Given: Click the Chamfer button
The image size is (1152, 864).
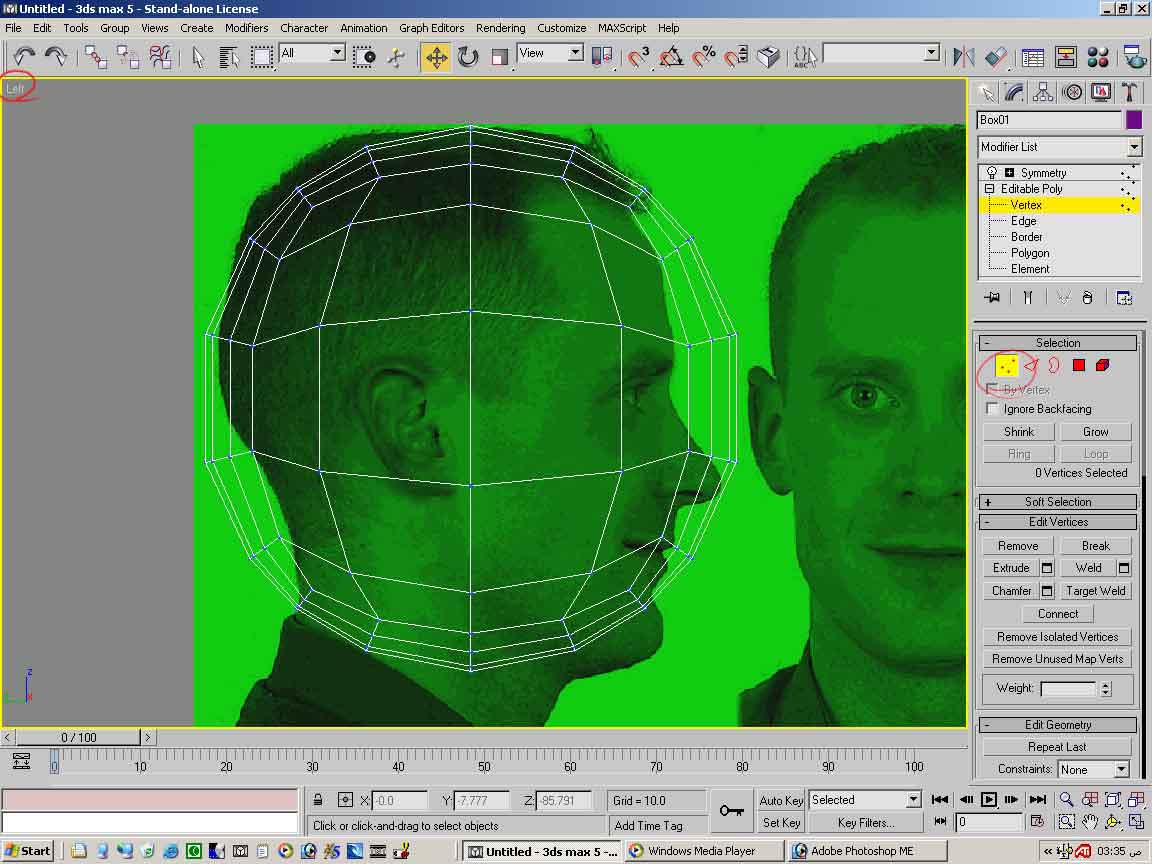Looking at the screenshot, I should coord(1011,591).
